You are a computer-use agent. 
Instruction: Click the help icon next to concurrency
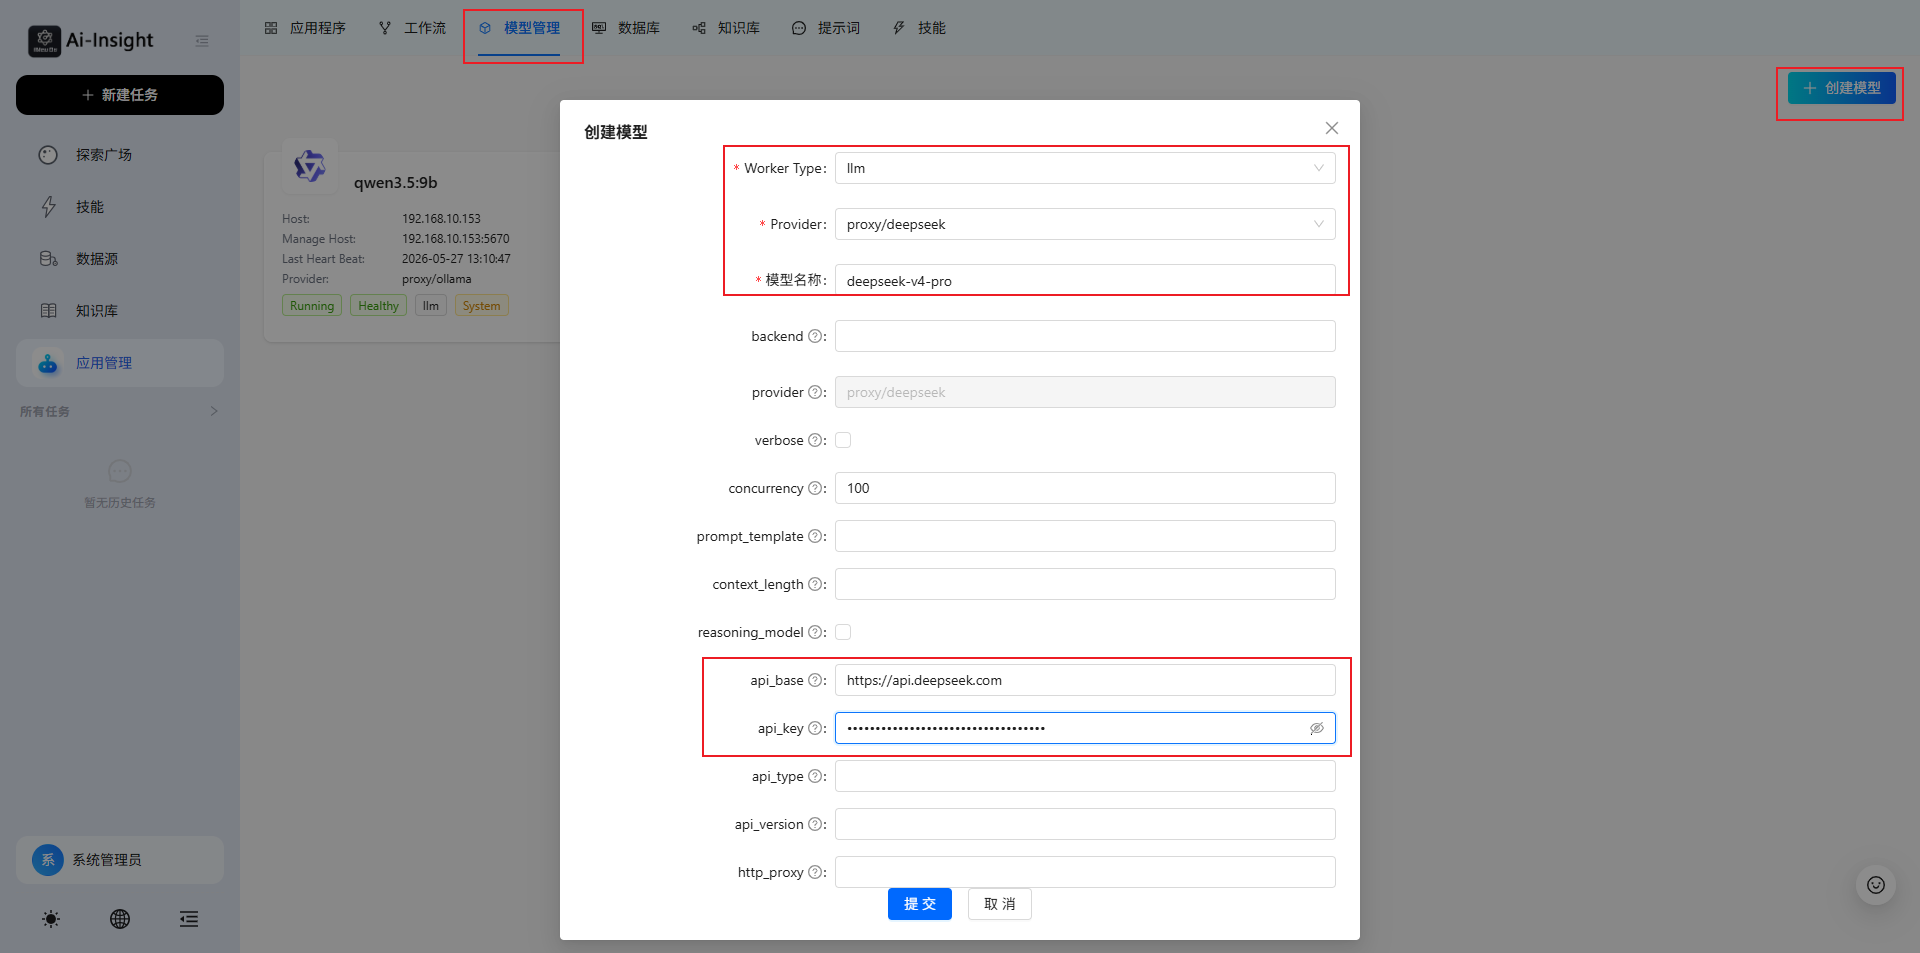pyautogui.click(x=815, y=488)
